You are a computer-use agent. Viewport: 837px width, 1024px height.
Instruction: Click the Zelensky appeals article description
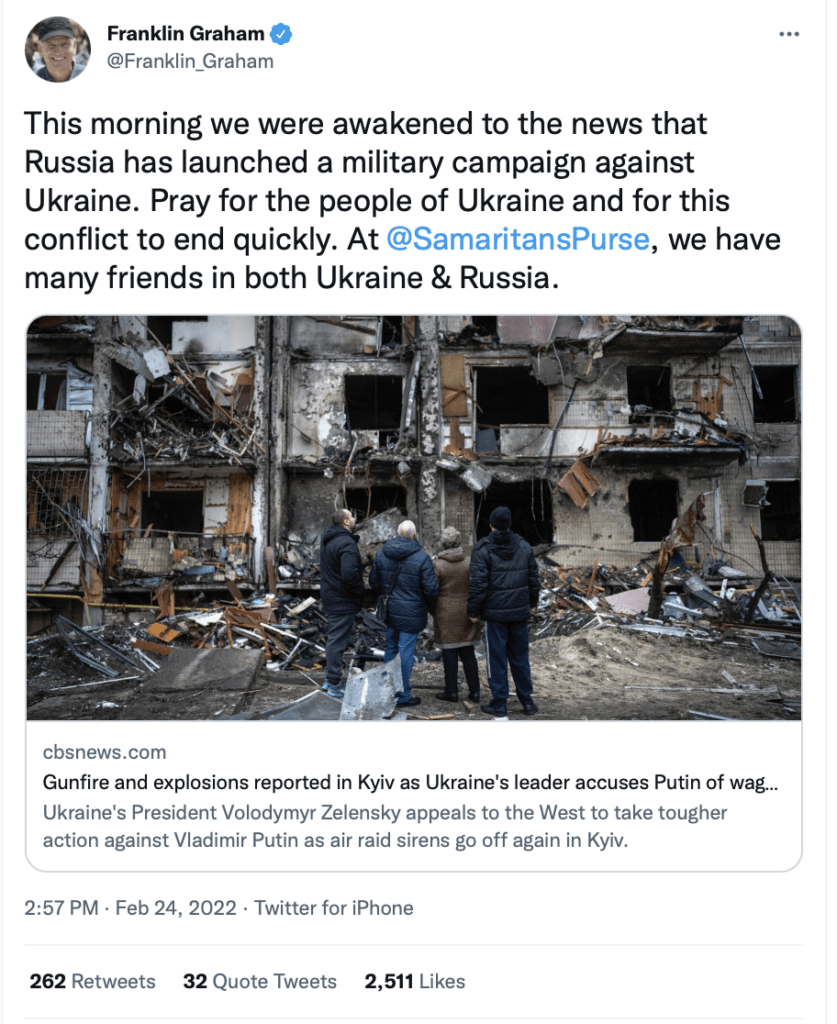pos(385,826)
